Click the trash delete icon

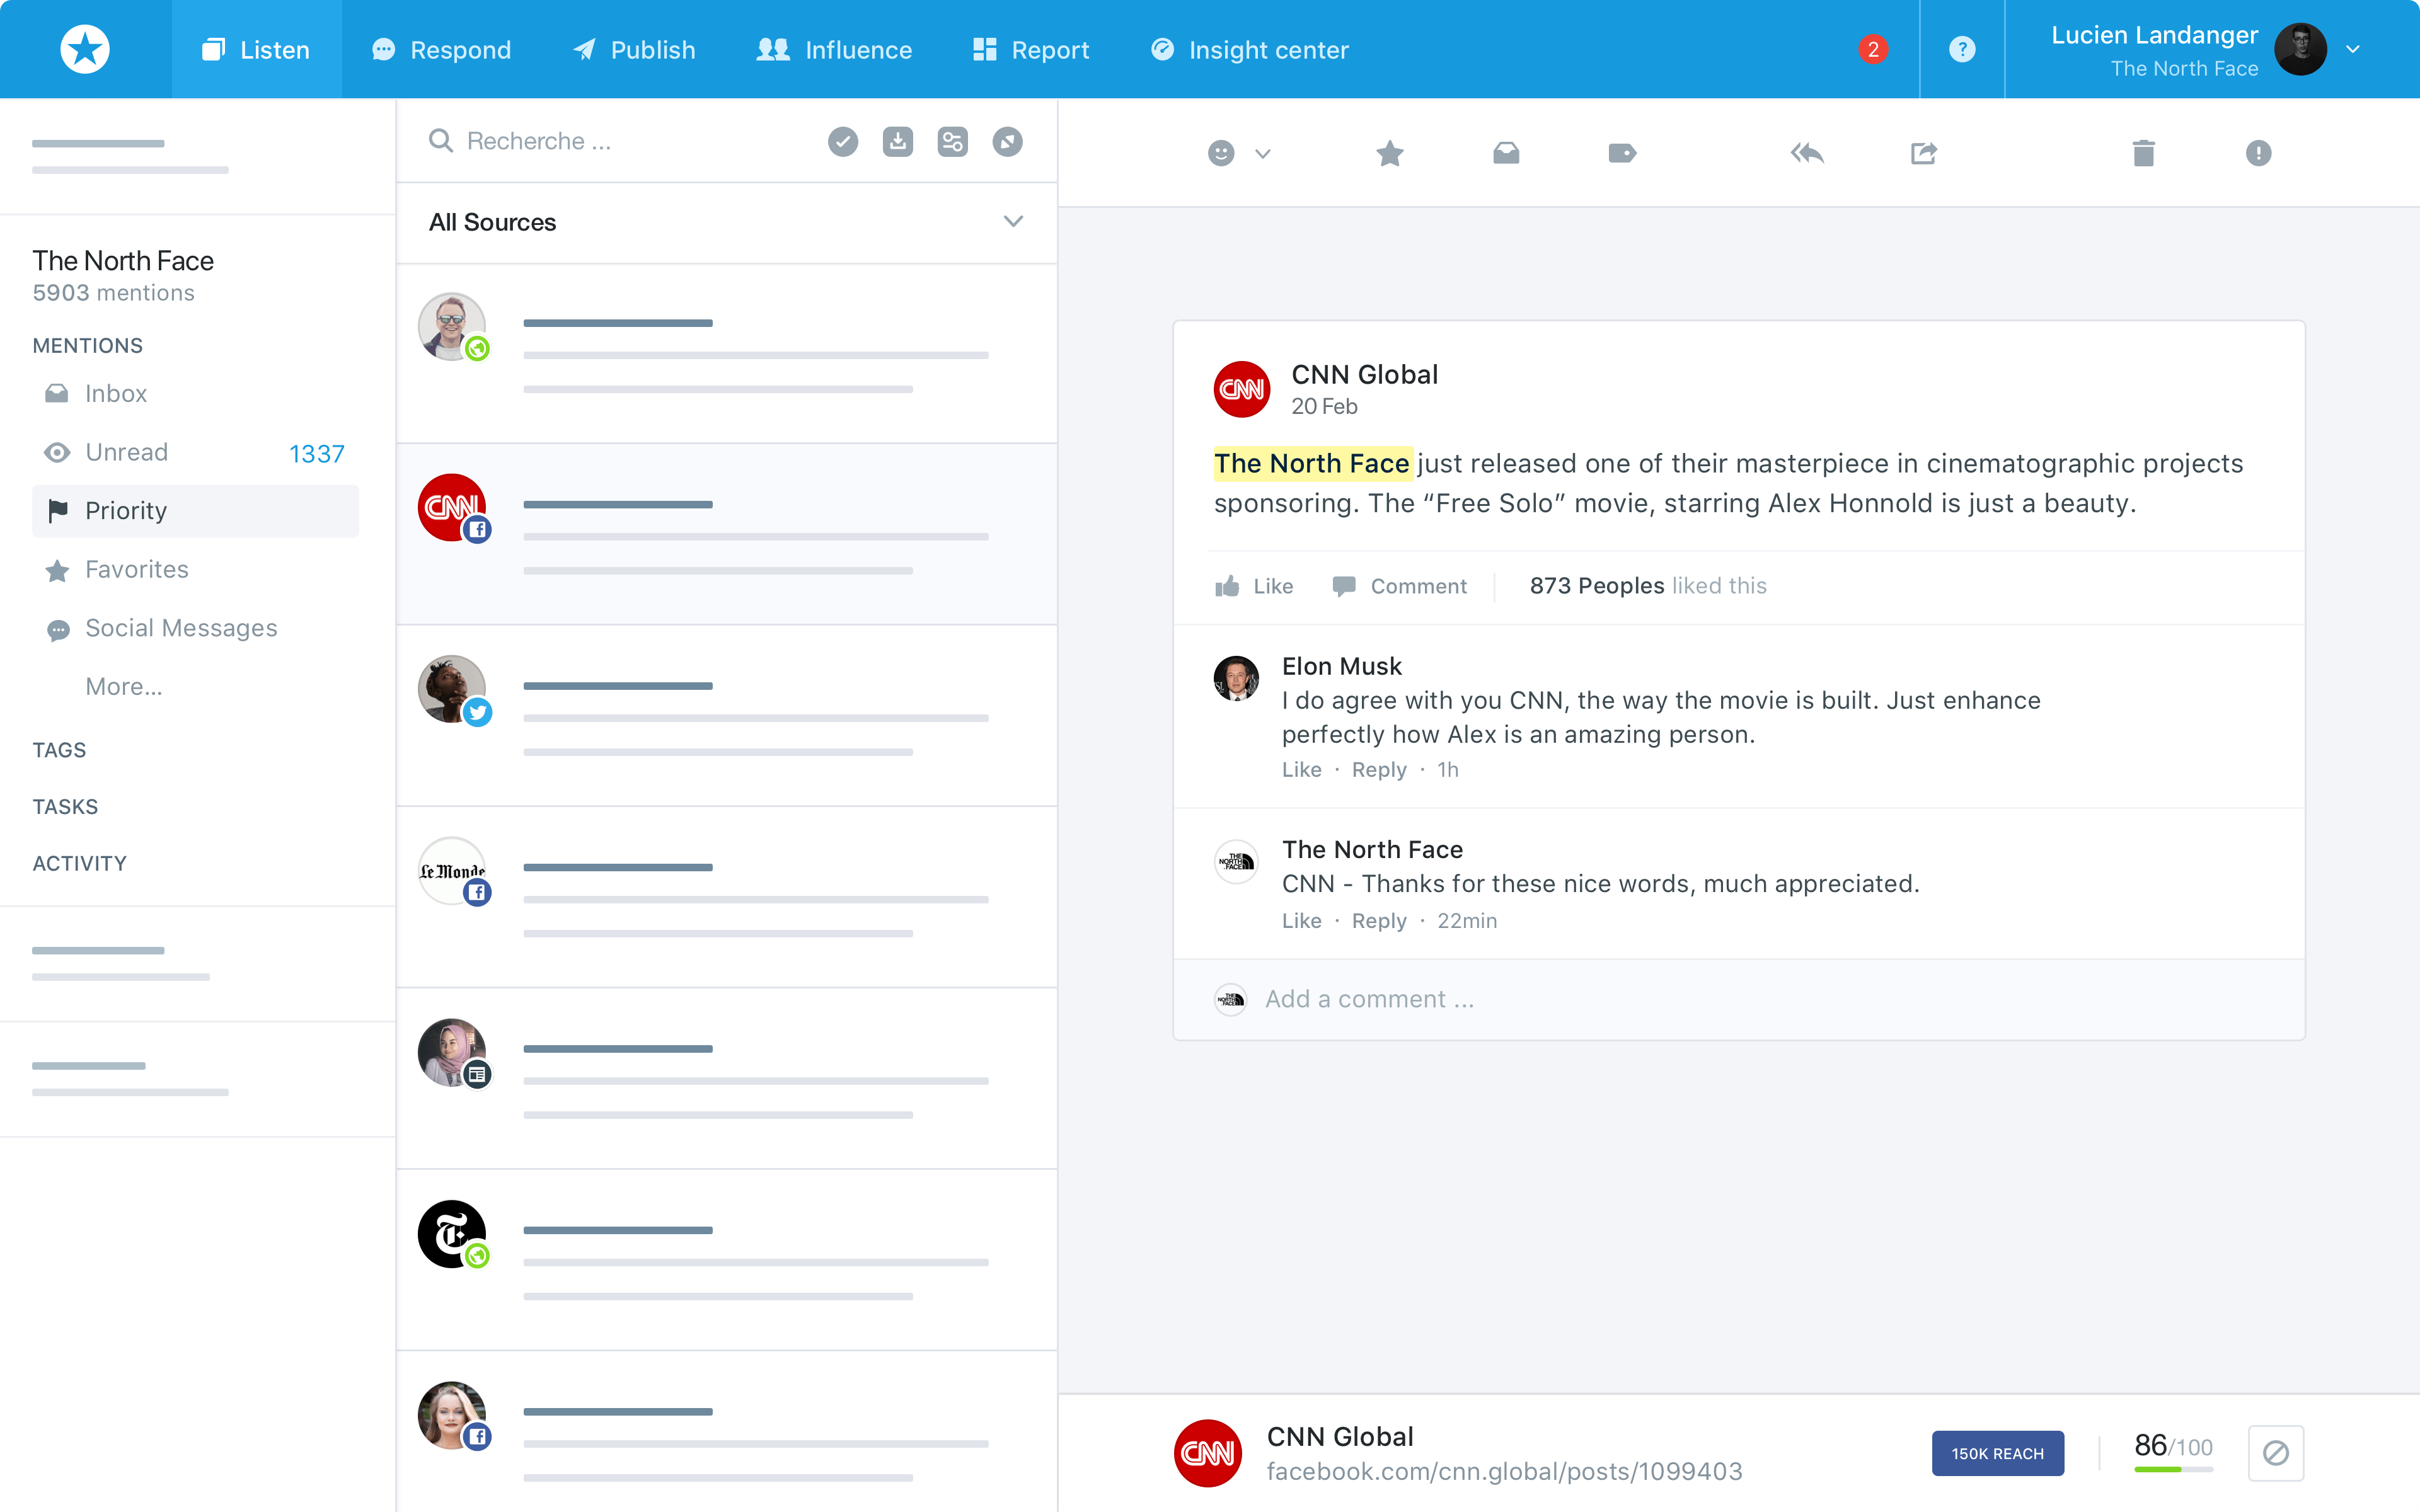[x=2143, y=153]
